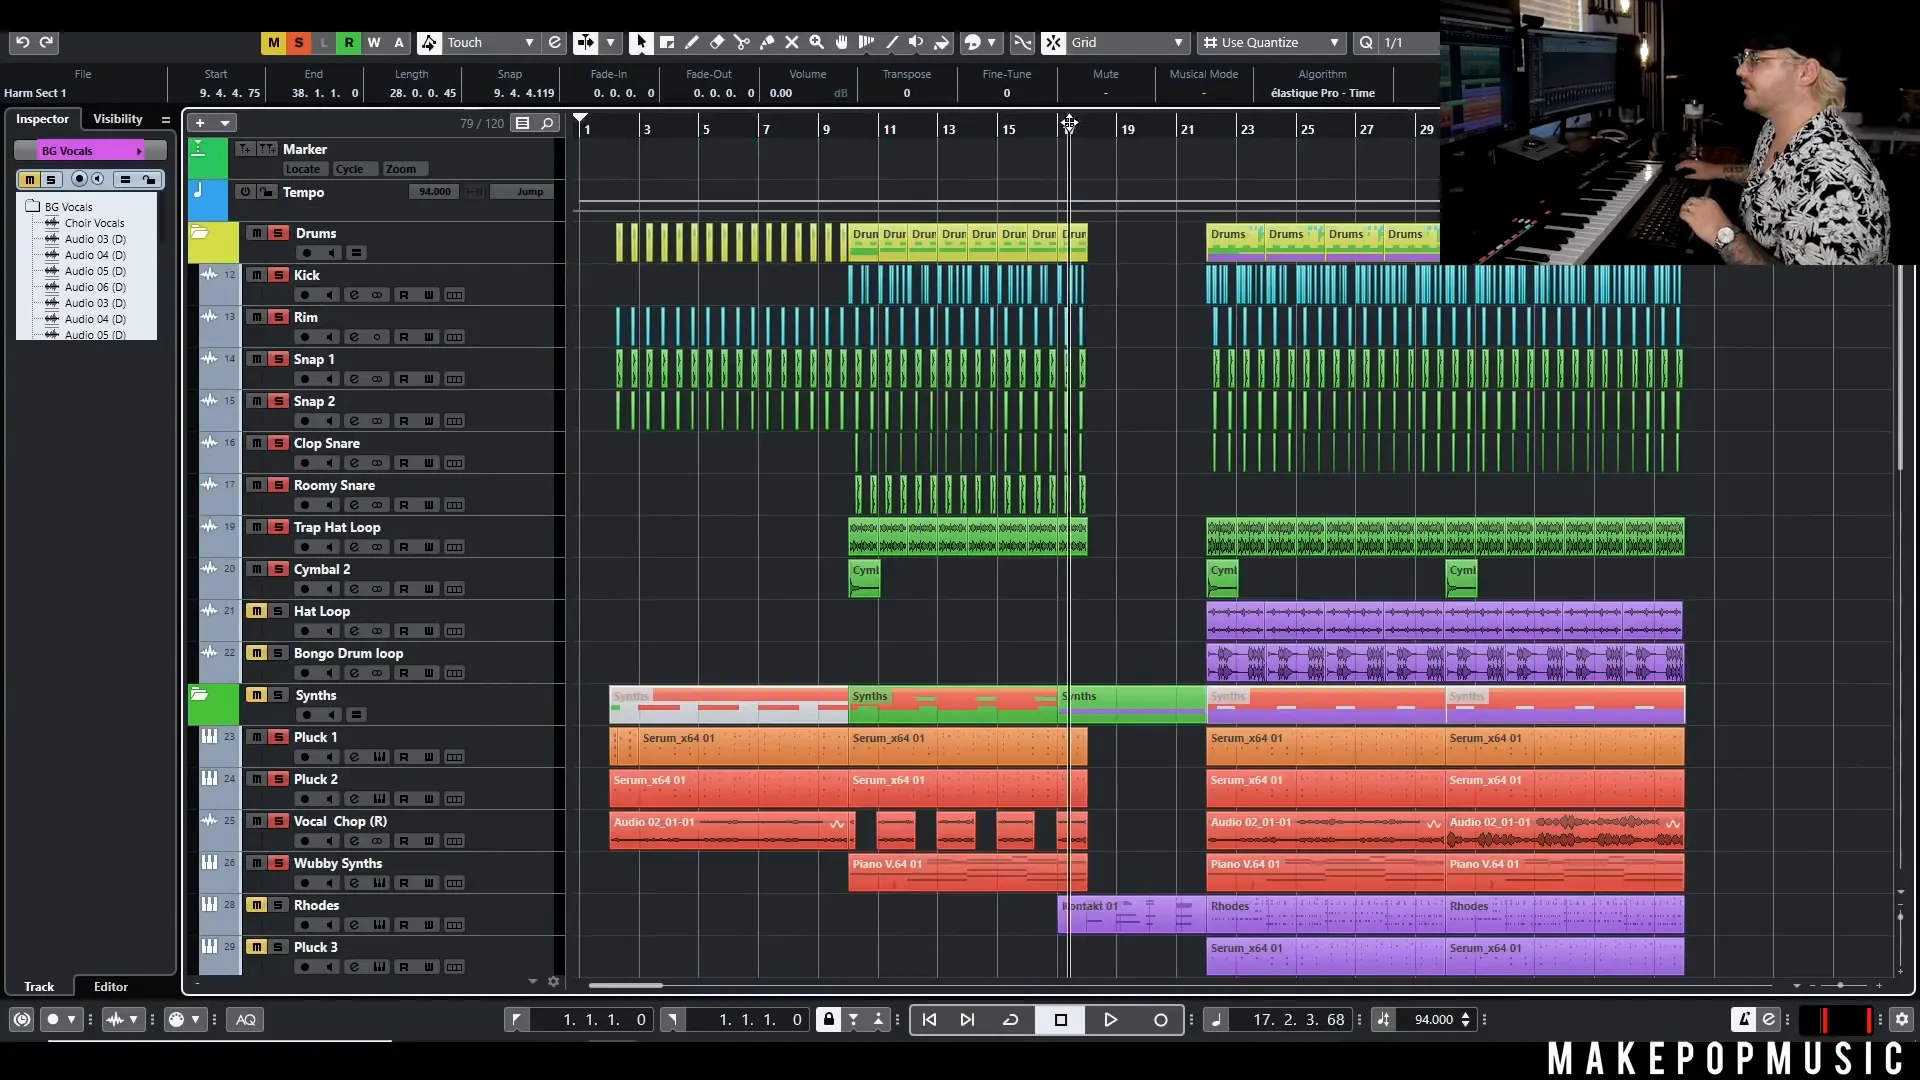The image size is (1920, 1080).
Task: Select the Split scissors tool
Action: coord(742,42)
